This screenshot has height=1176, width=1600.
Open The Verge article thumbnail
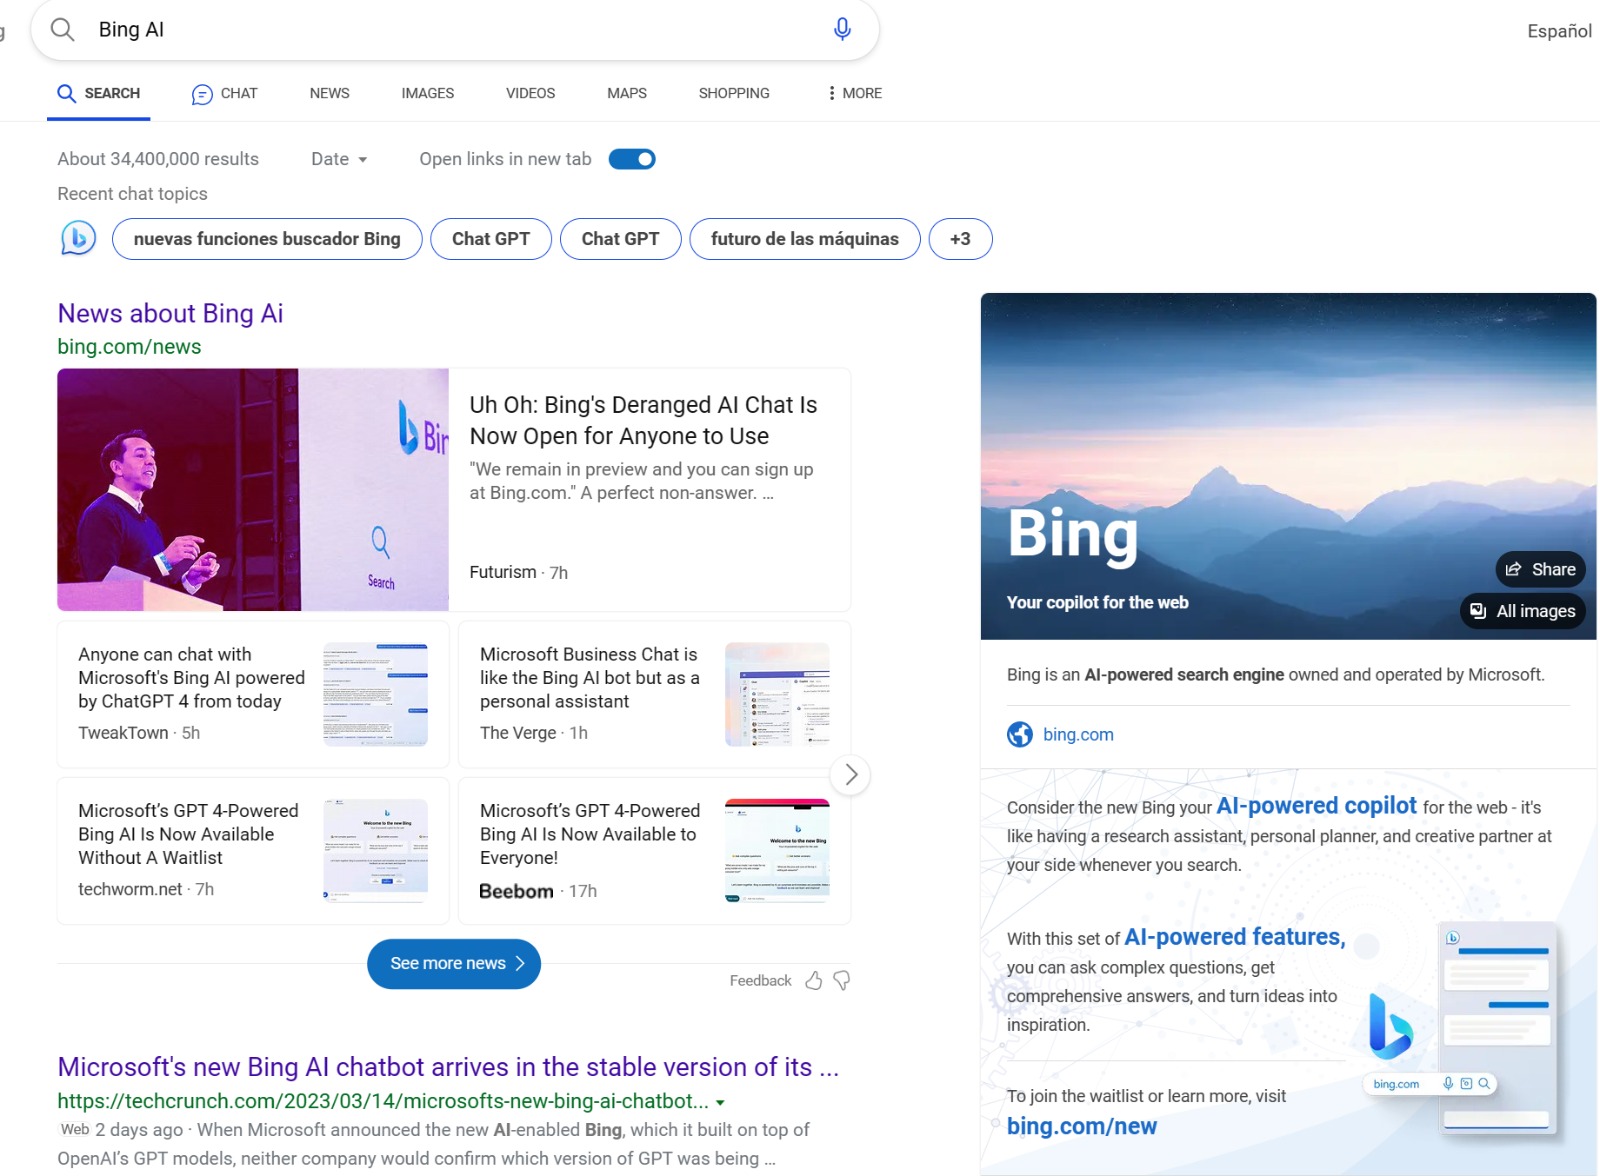[777, 695]
